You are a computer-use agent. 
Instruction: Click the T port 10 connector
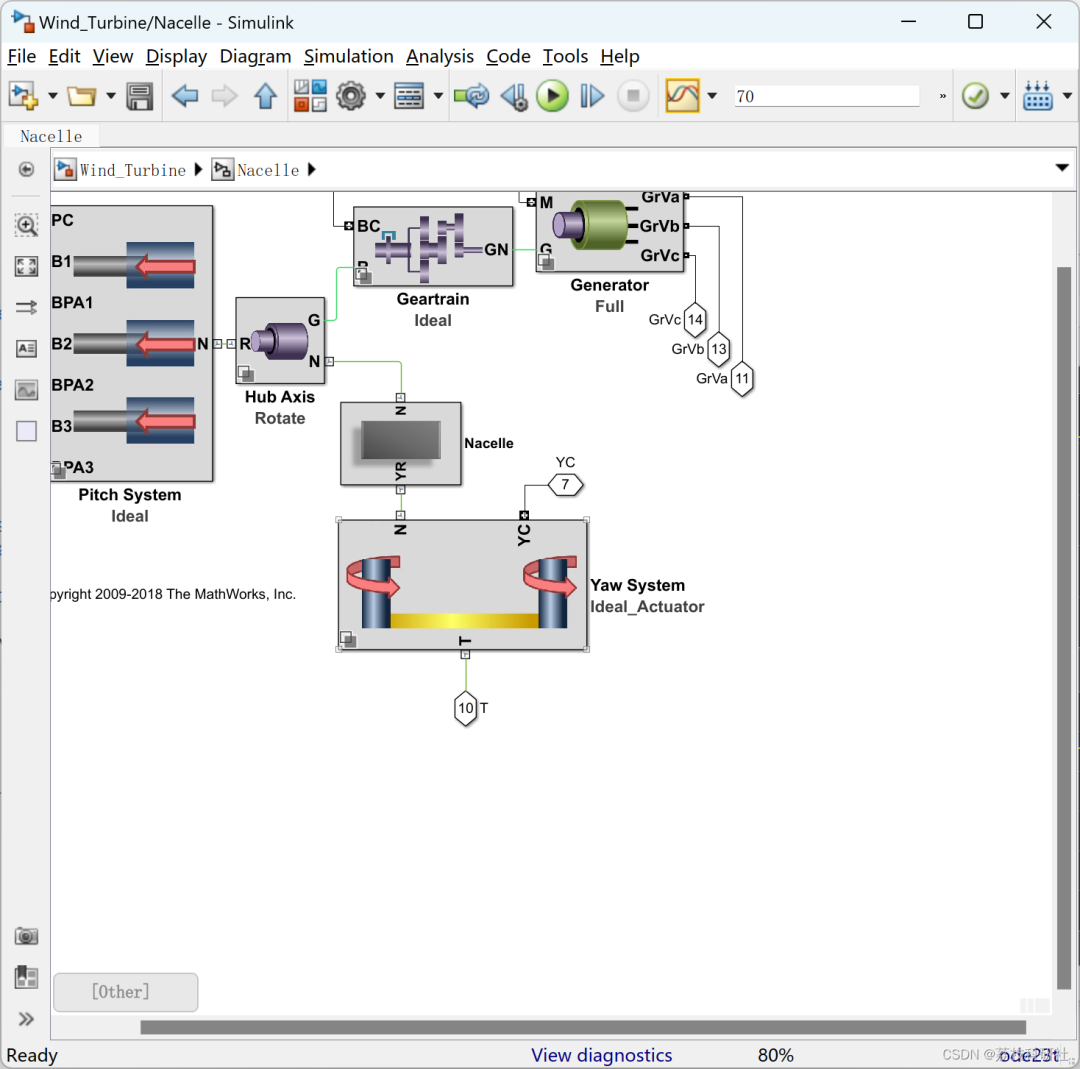coord(466,708)
